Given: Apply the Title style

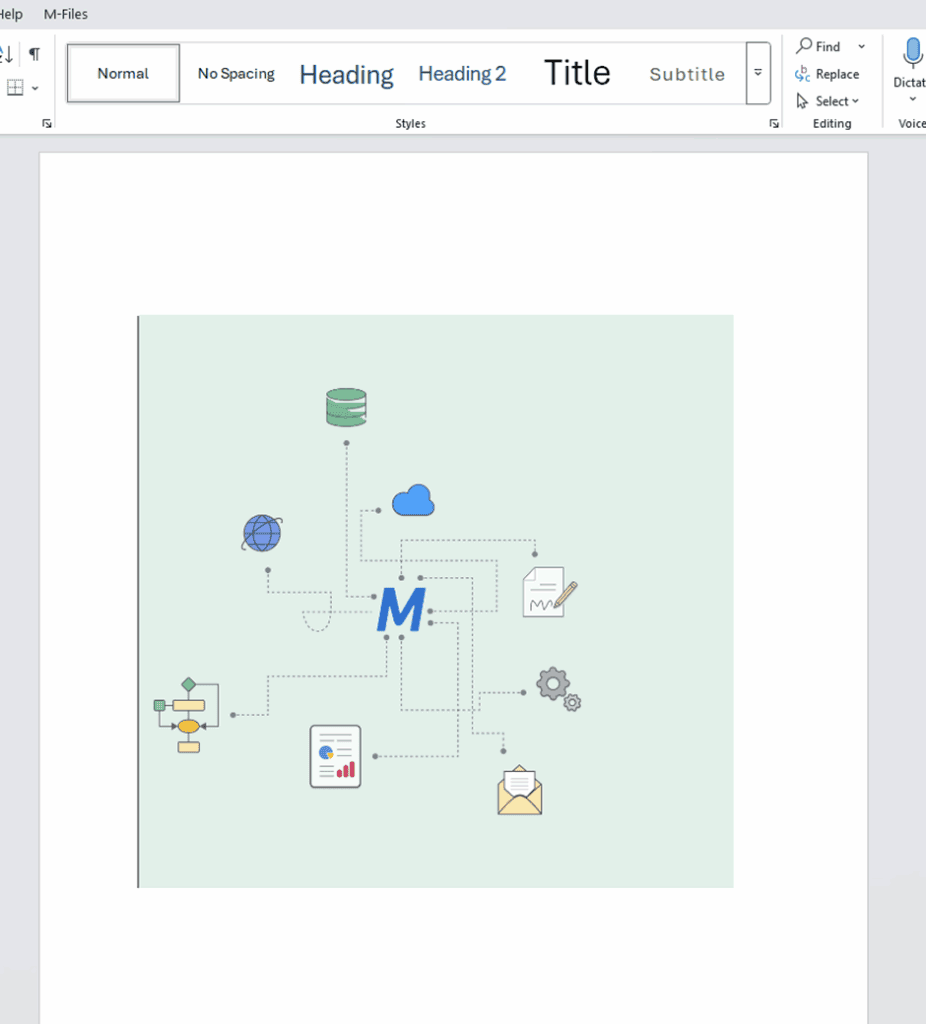Looking at the screenshot, I should pyautogui.click(x=577, y=73).
